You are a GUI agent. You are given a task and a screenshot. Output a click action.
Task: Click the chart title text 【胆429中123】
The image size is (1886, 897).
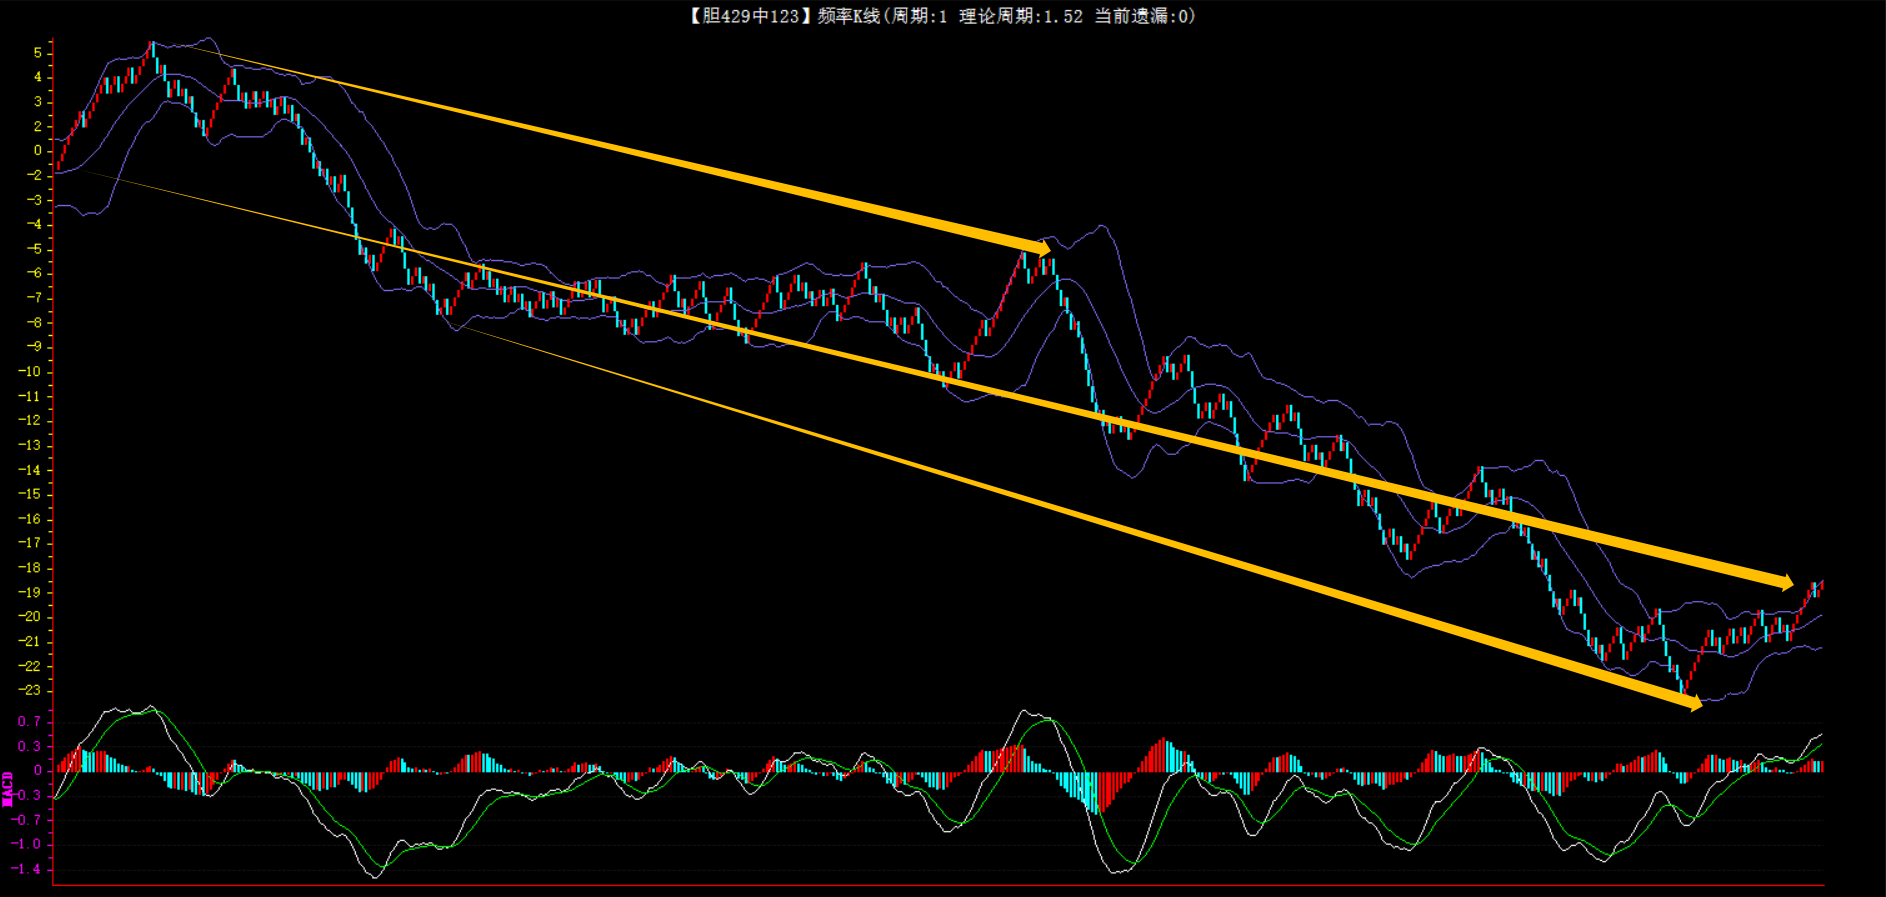(x=746, y=16)
